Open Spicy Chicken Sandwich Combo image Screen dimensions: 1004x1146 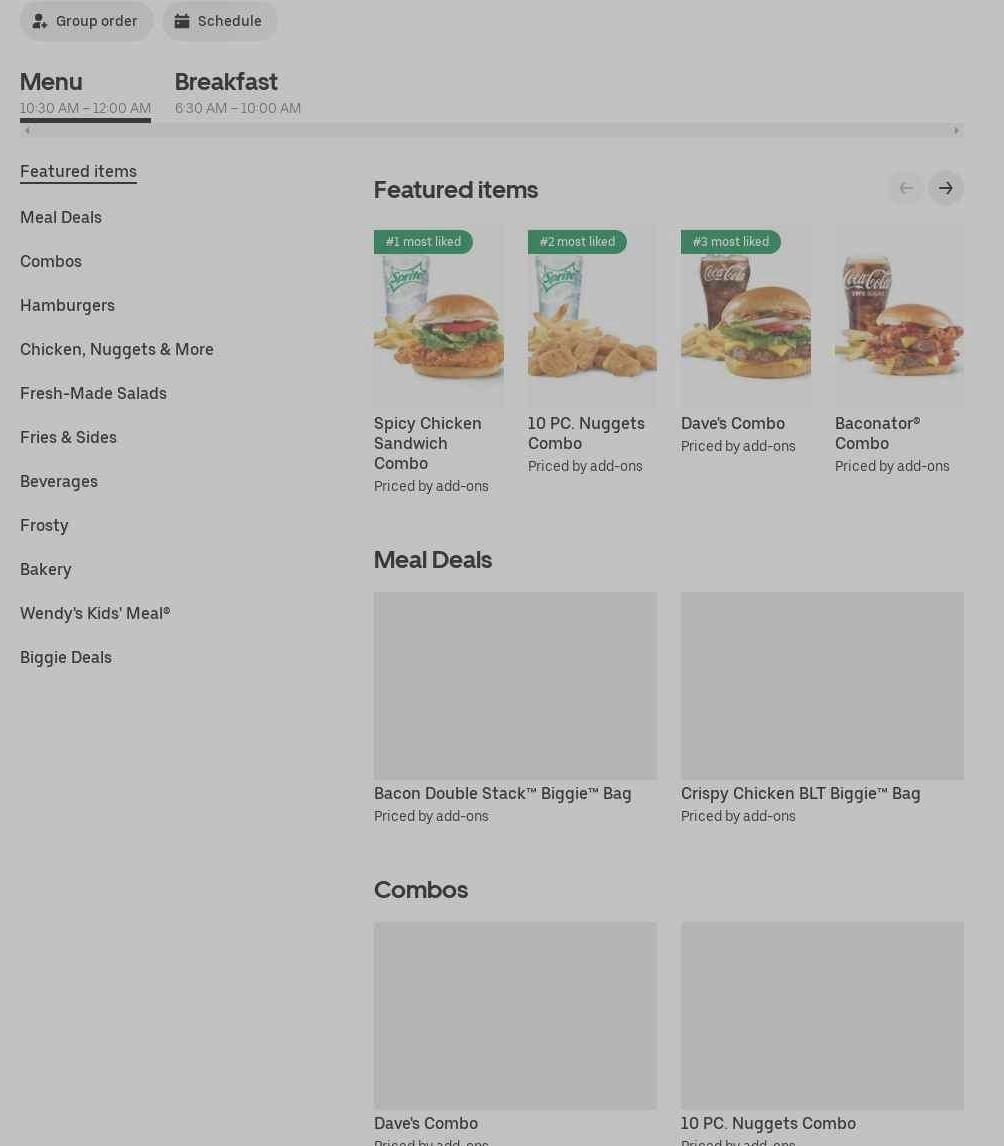[438, 316]
